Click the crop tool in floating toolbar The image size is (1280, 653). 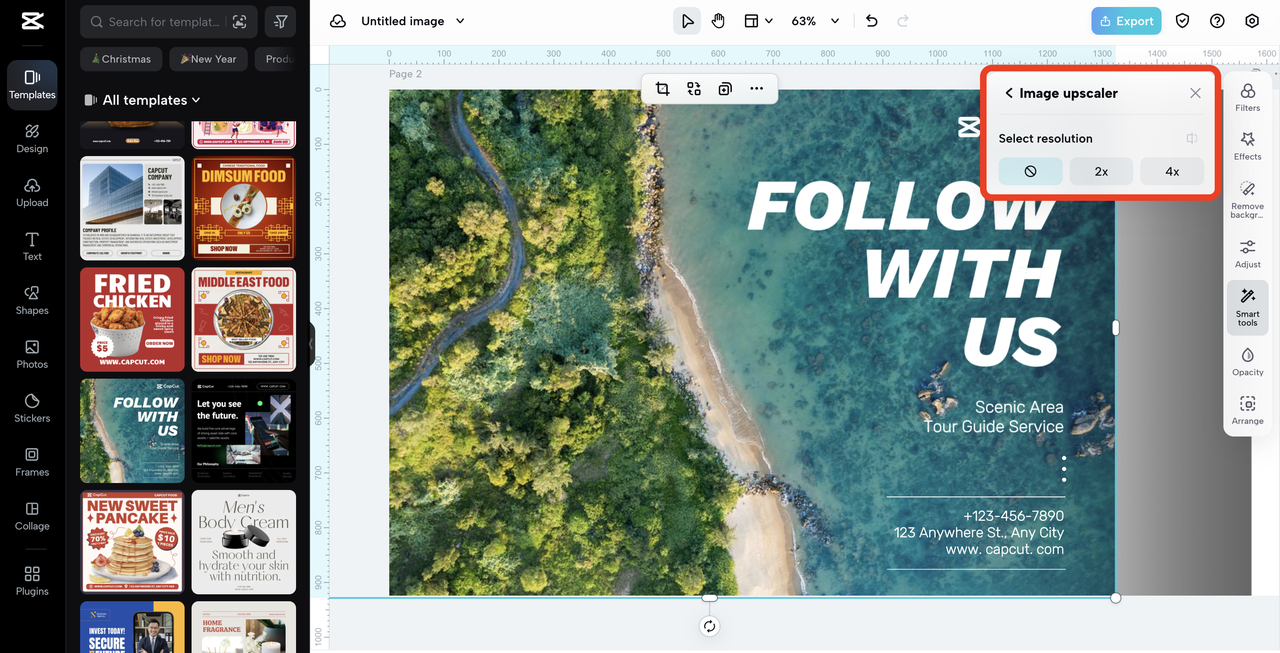[662, 88]
